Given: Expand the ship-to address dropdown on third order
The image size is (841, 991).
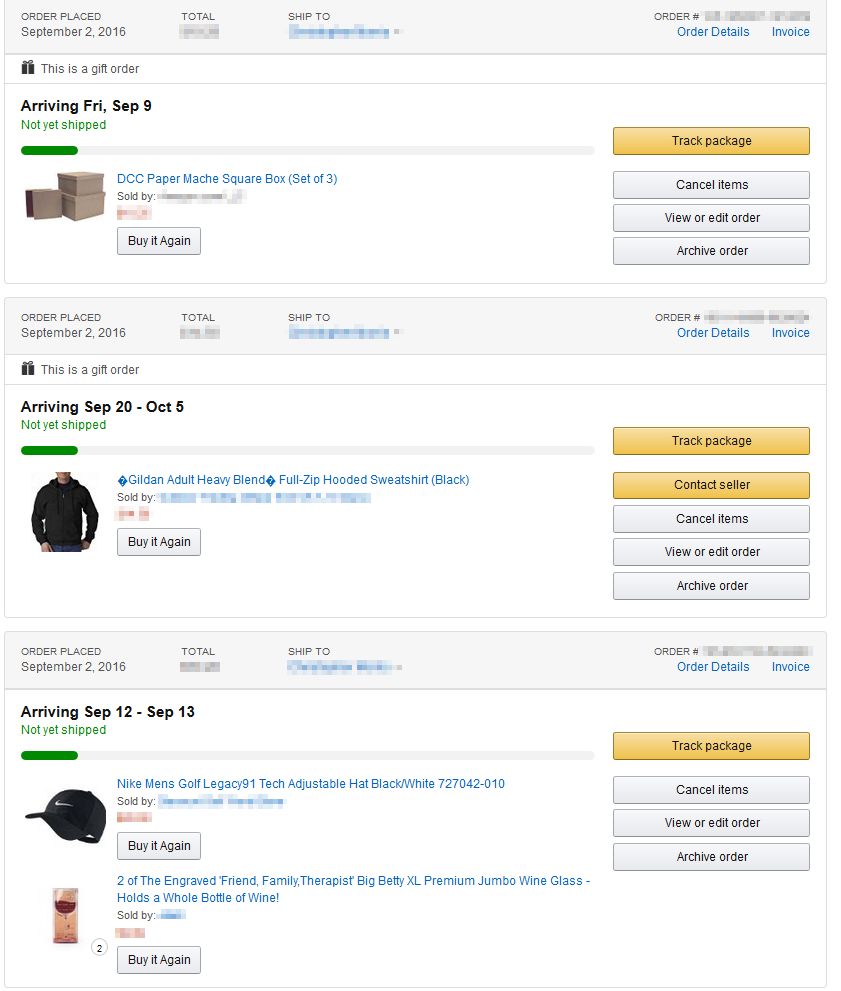Looking at the screenshot, I should tap(398, 667).
